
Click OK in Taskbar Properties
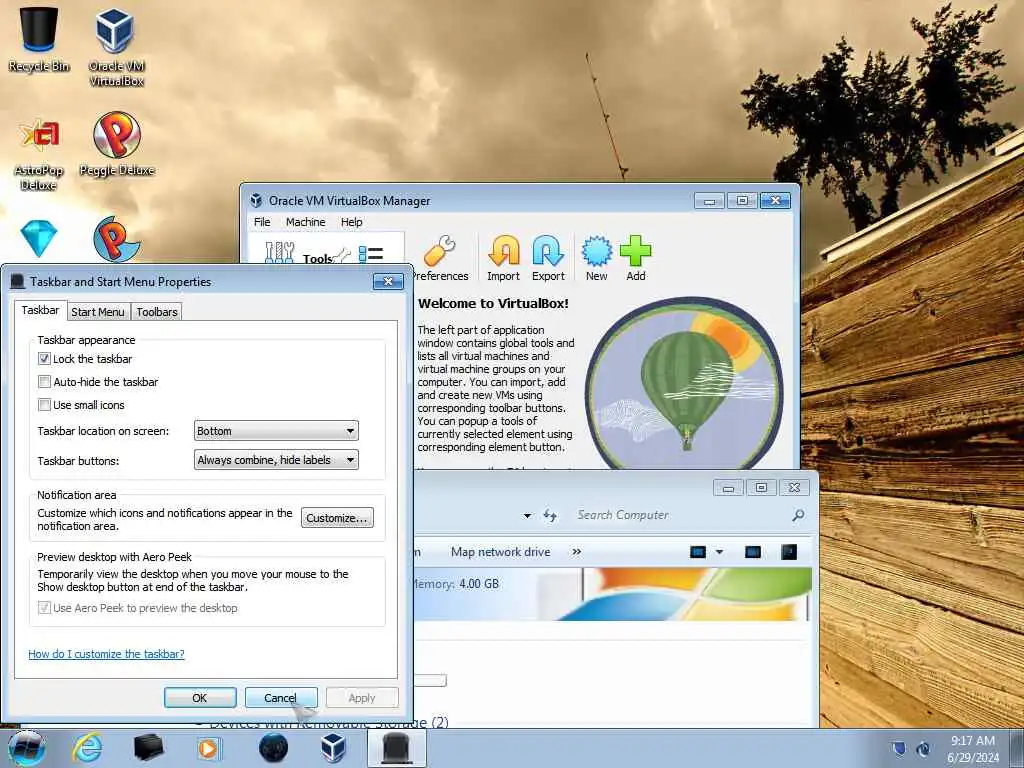[200, 698]
